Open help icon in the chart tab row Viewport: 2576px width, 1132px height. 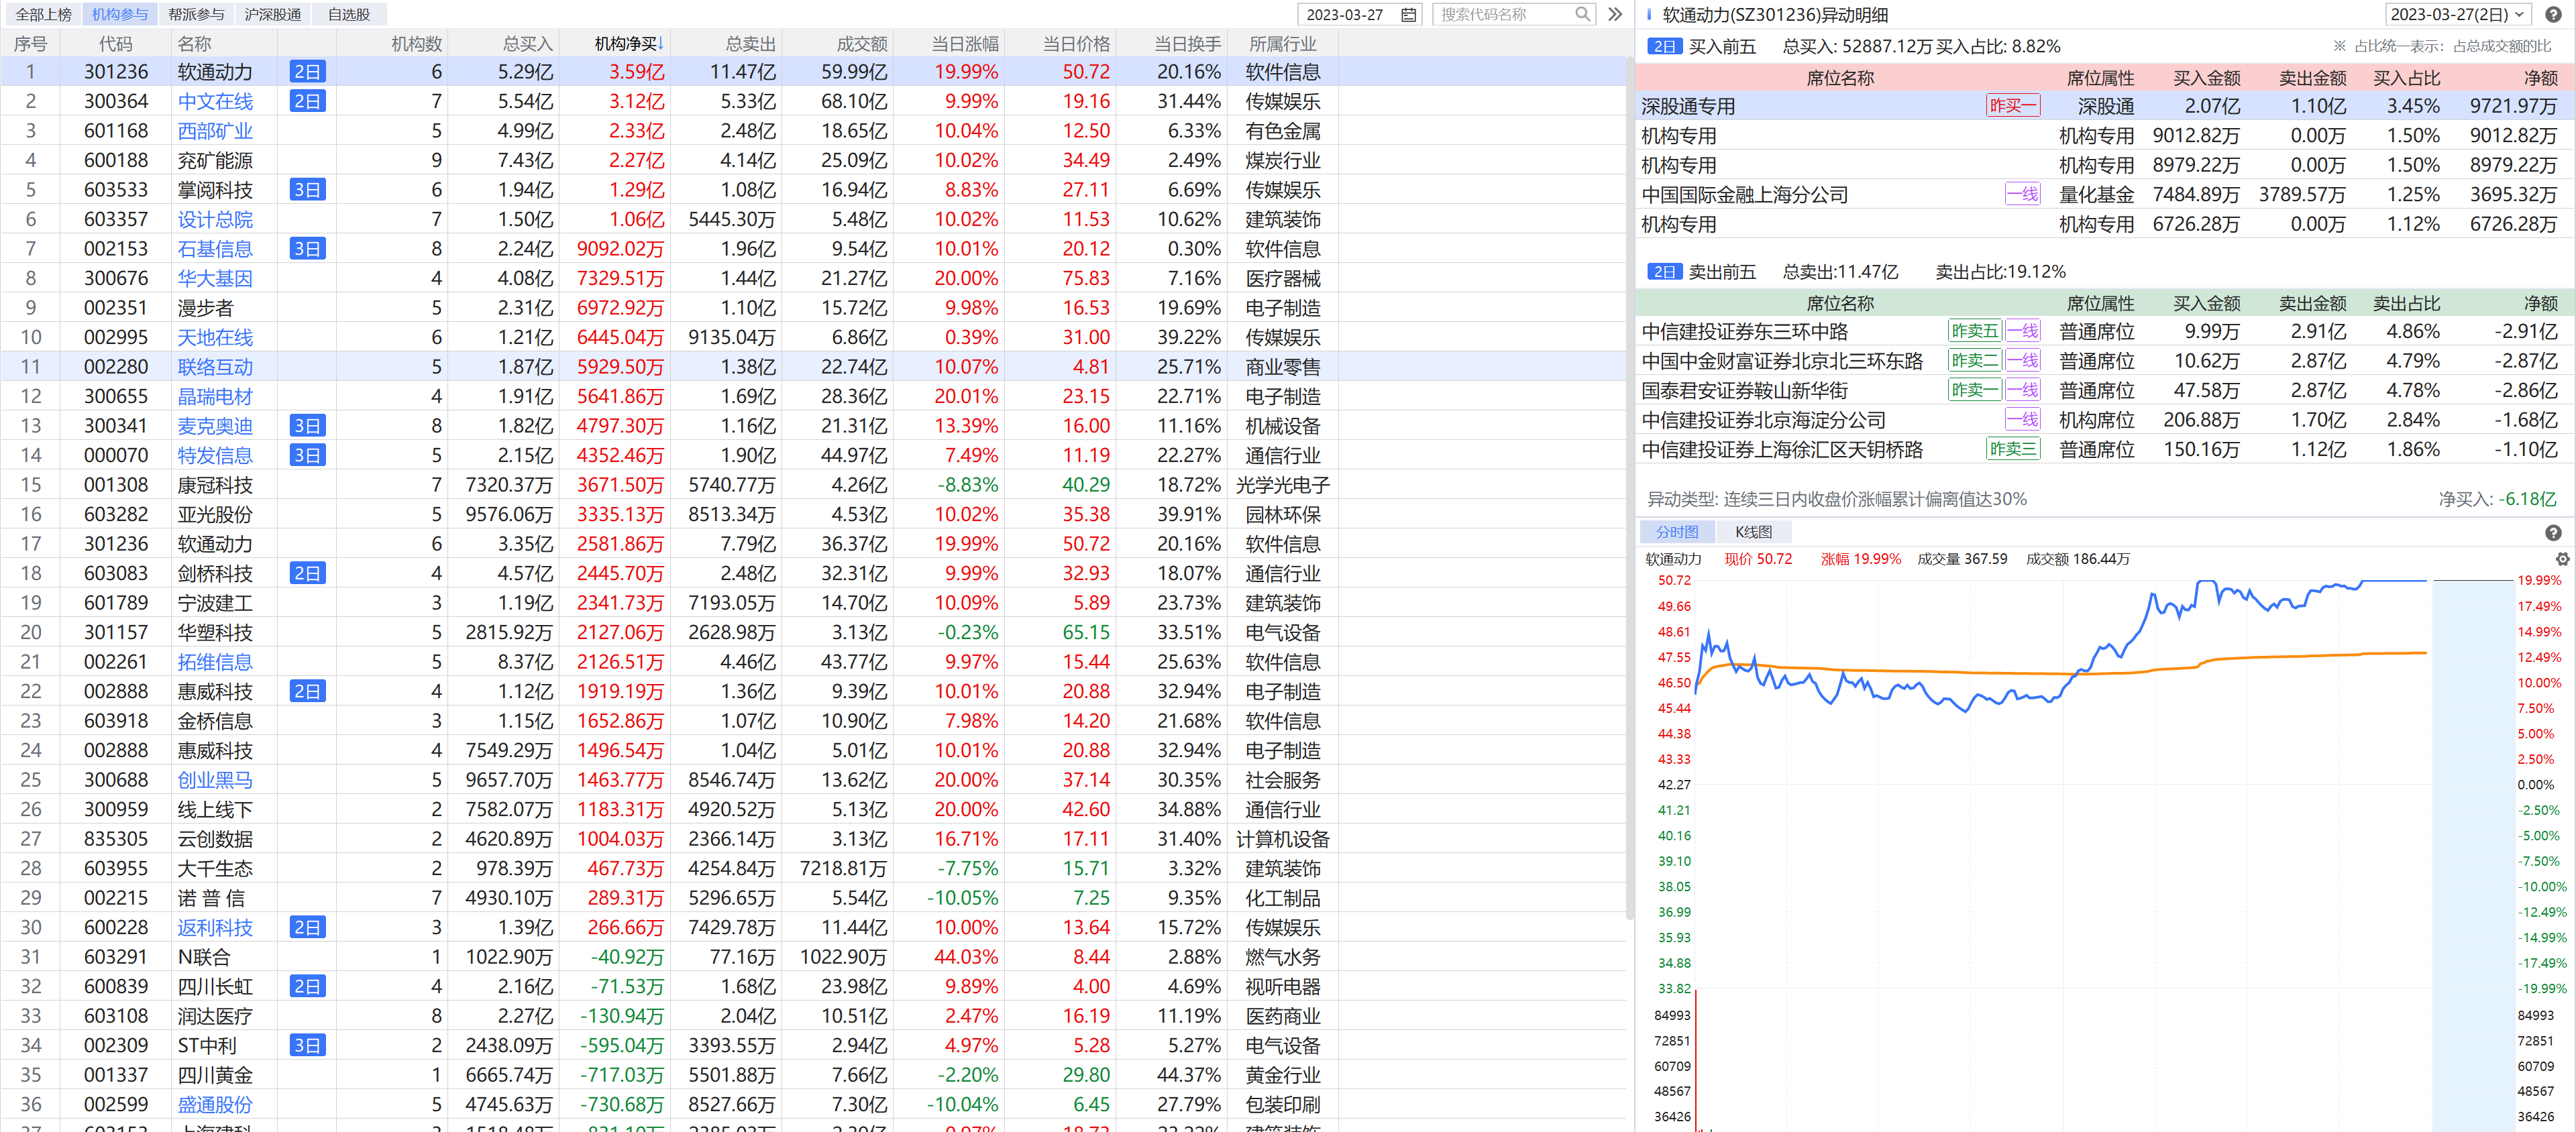click(x=2553, y=533)
